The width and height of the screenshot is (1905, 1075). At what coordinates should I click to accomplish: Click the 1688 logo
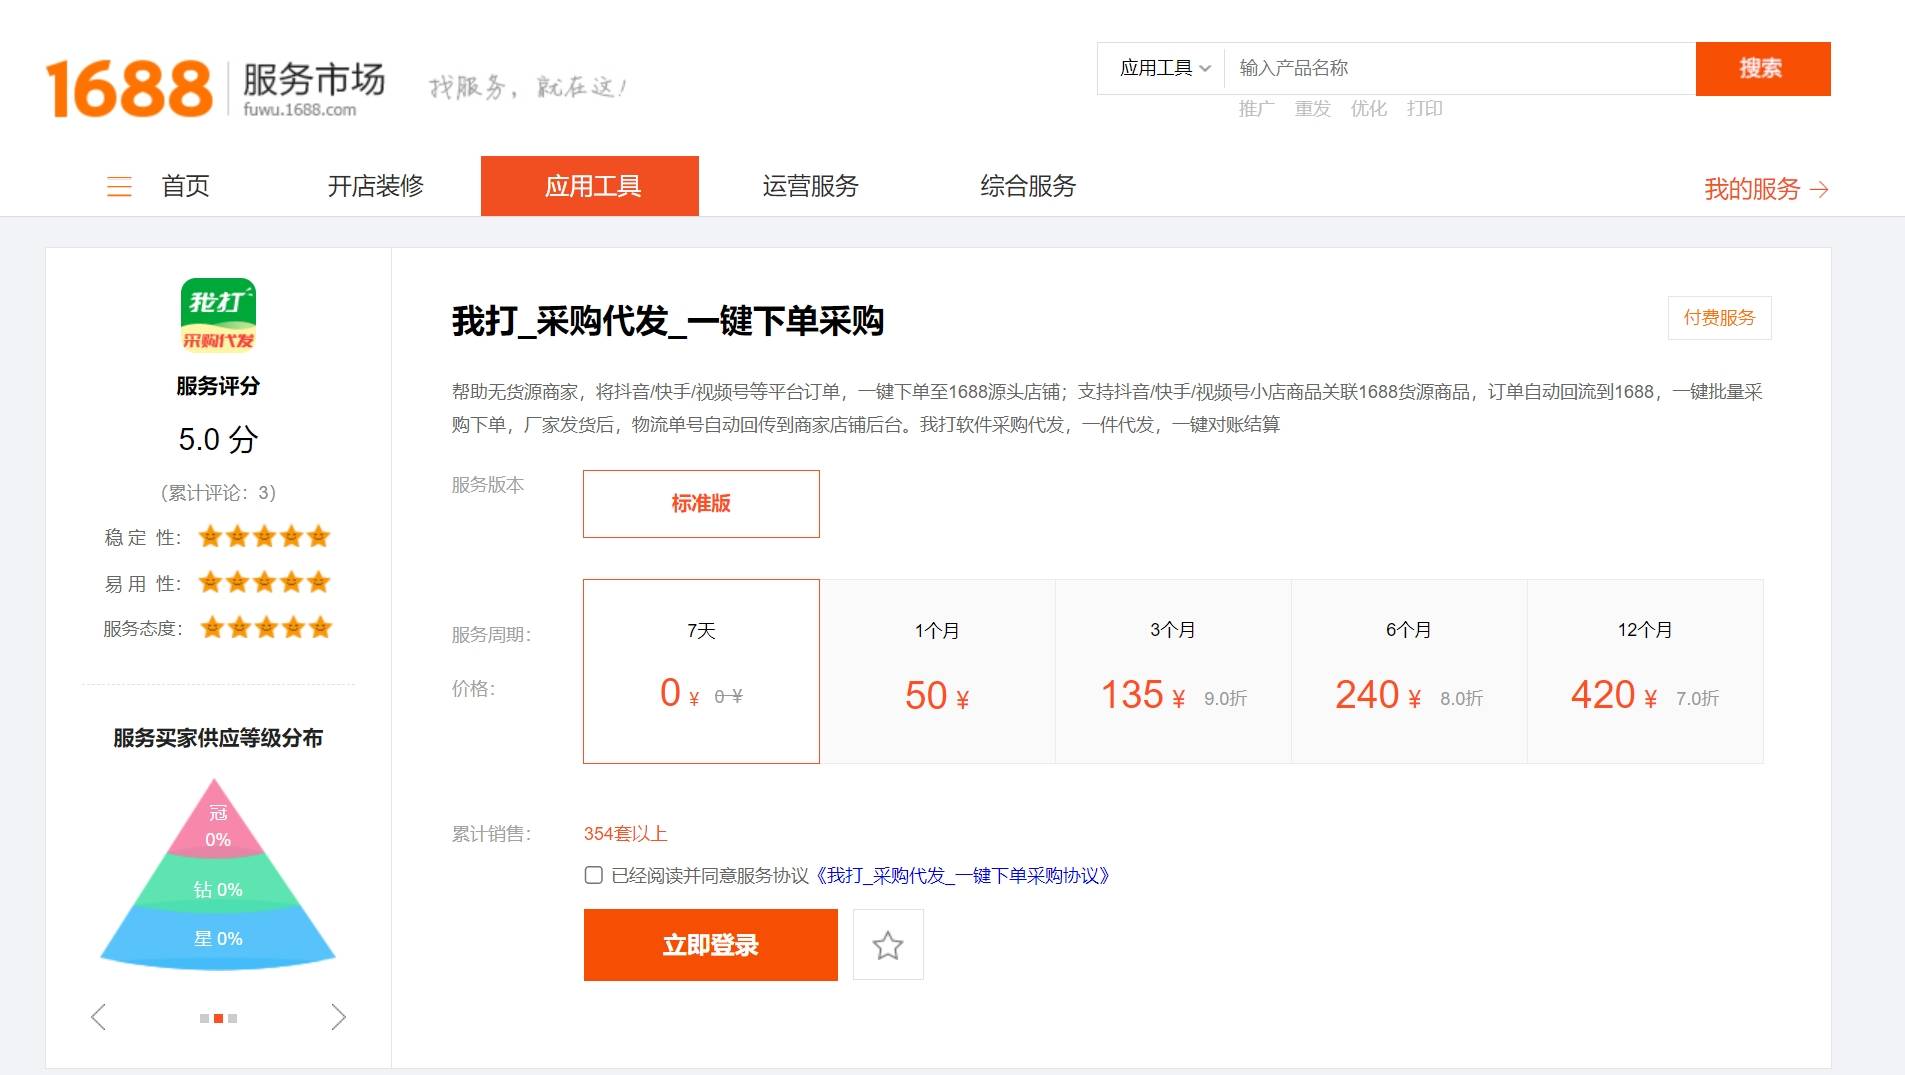point(129,88)
